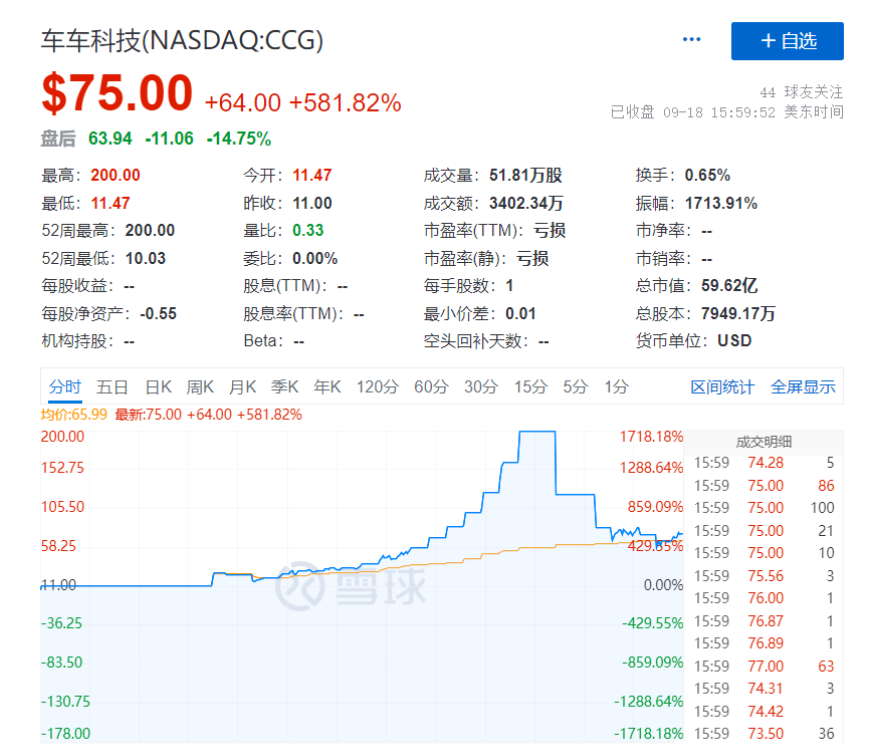880x744 pixels.
Task: Select the trade row priced 75.56
Action: click(x=764, y=576)
